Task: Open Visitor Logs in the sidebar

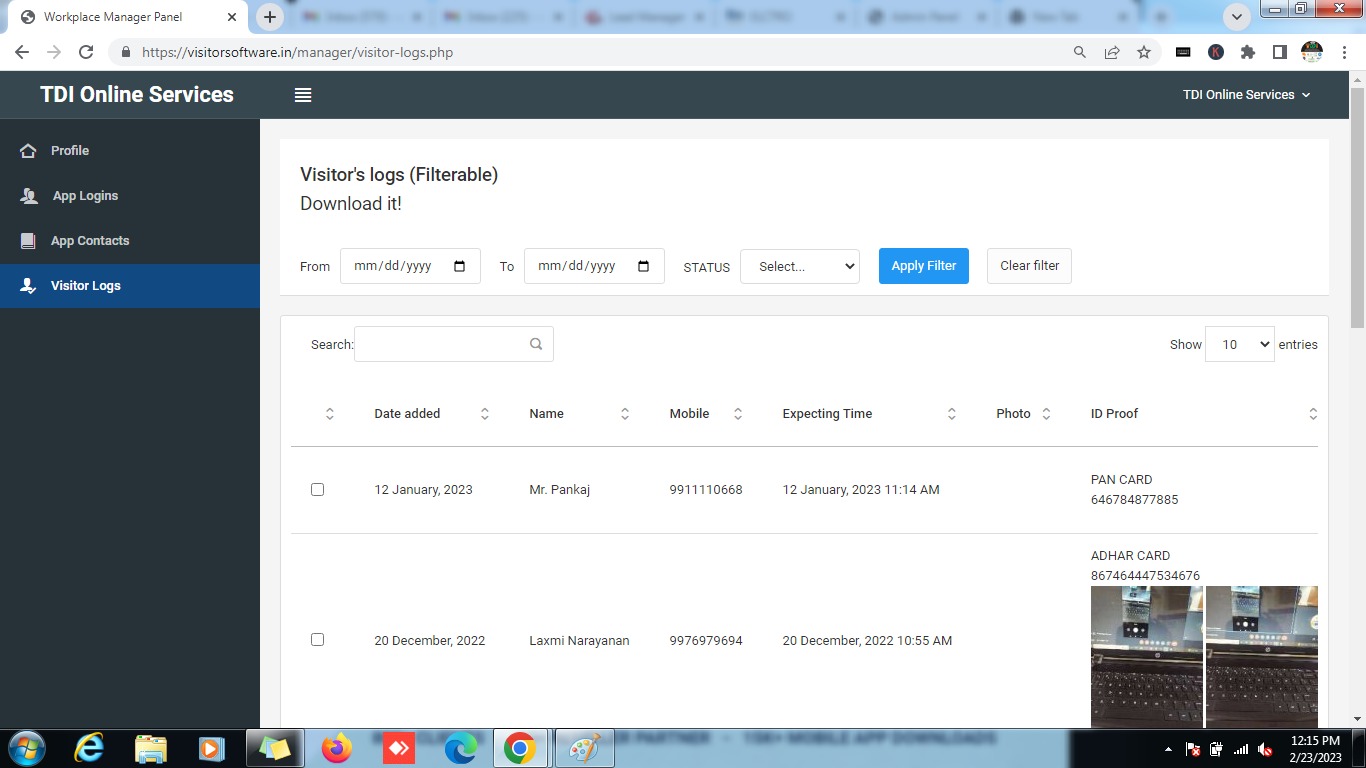Action: click(x=86, y=286)
